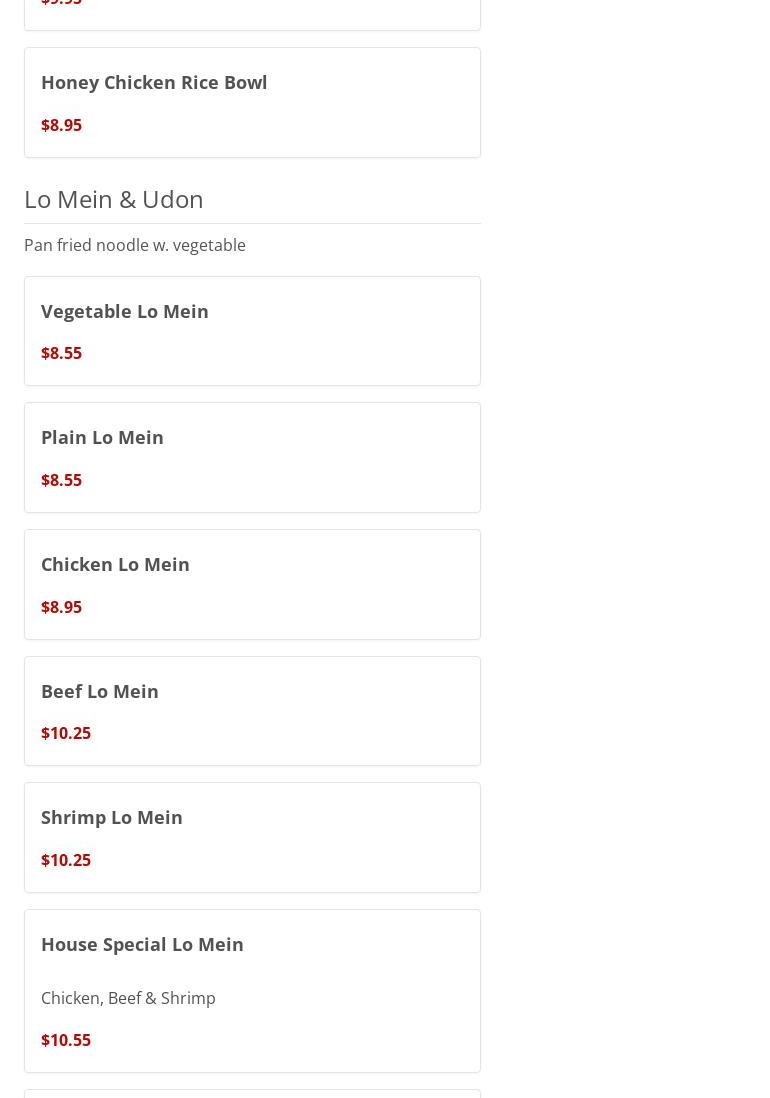Click the $10.25 price under Beef Lo Mein

click(66, 733)
